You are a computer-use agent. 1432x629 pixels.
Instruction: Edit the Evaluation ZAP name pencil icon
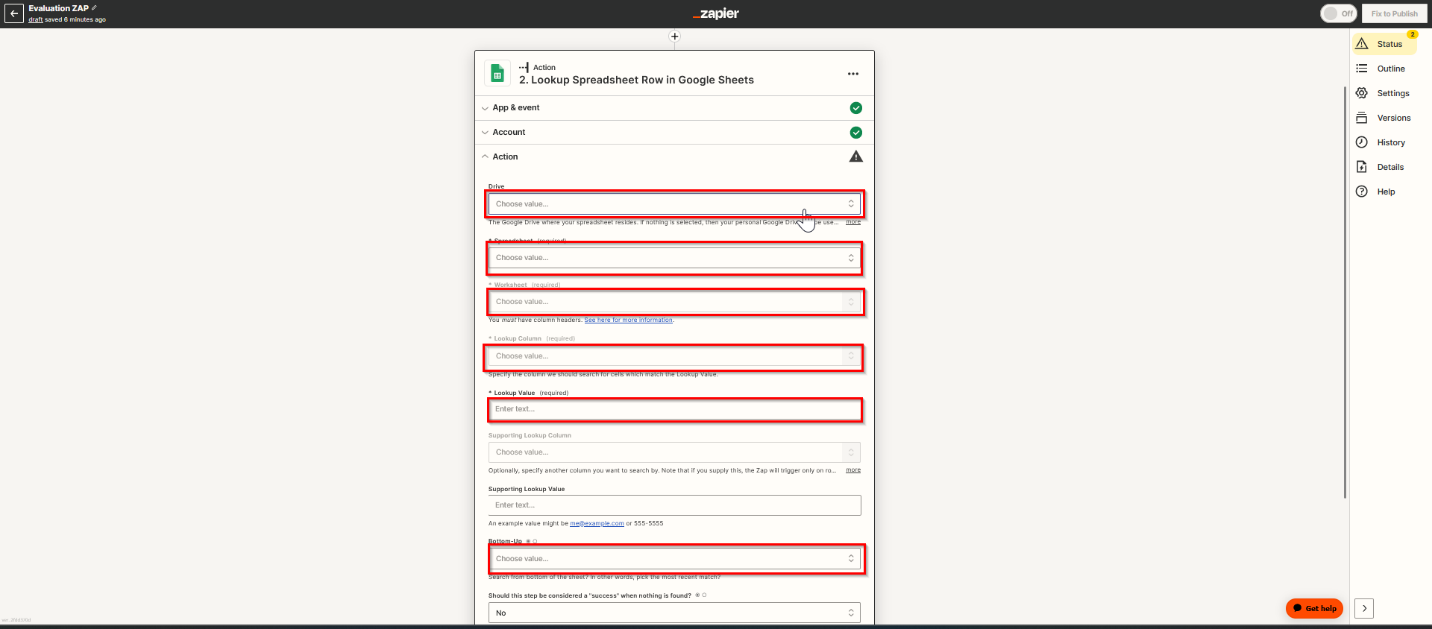(x=94, y=8)
